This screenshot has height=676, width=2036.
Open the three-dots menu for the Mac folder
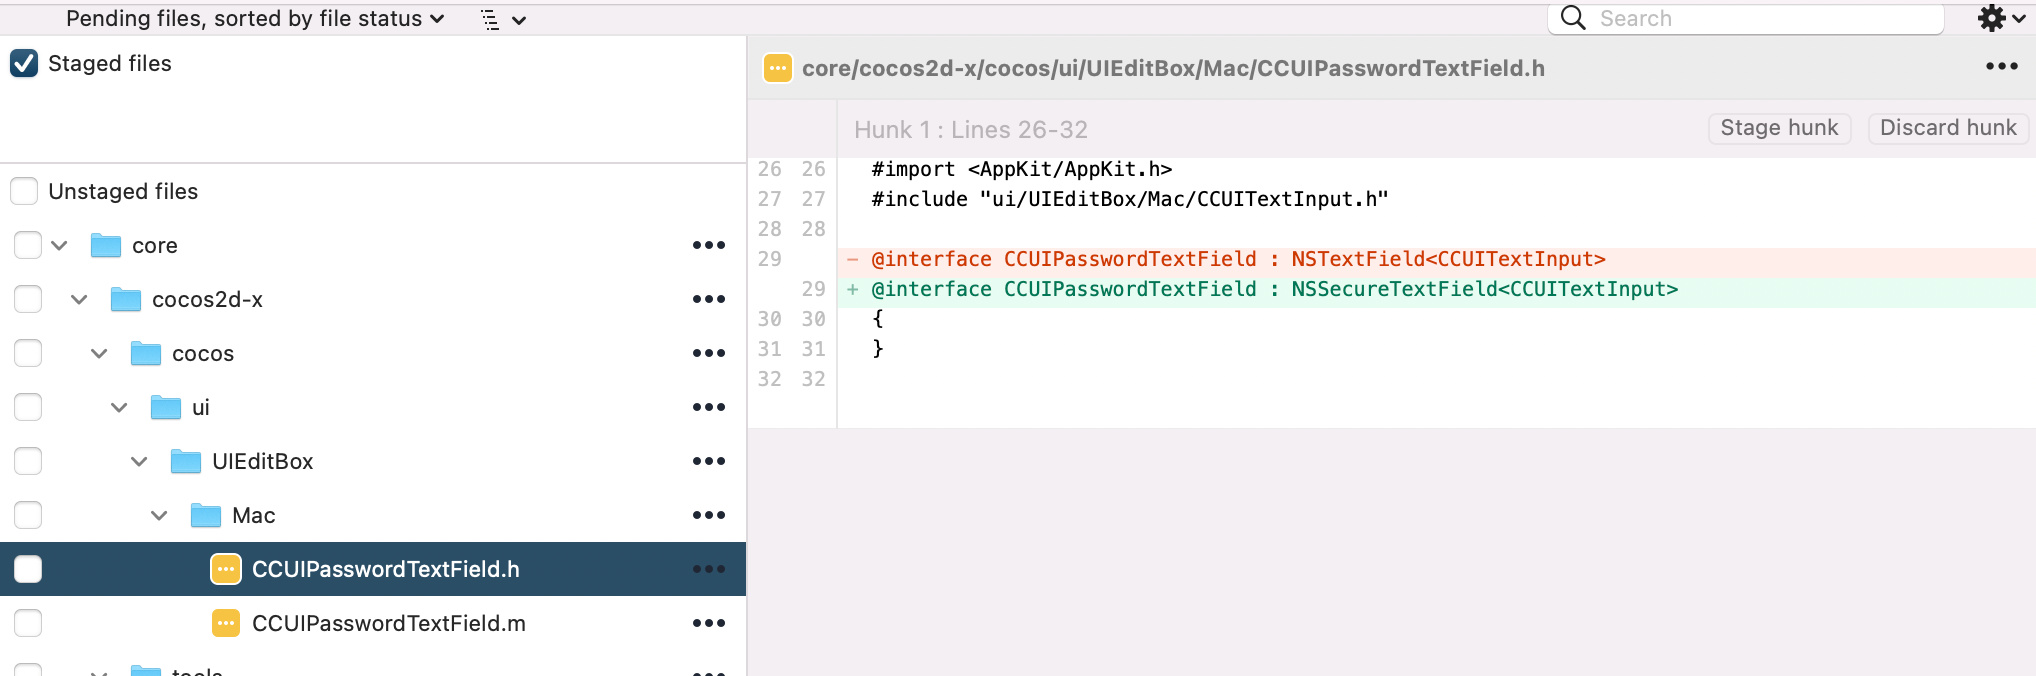(708, 515)
